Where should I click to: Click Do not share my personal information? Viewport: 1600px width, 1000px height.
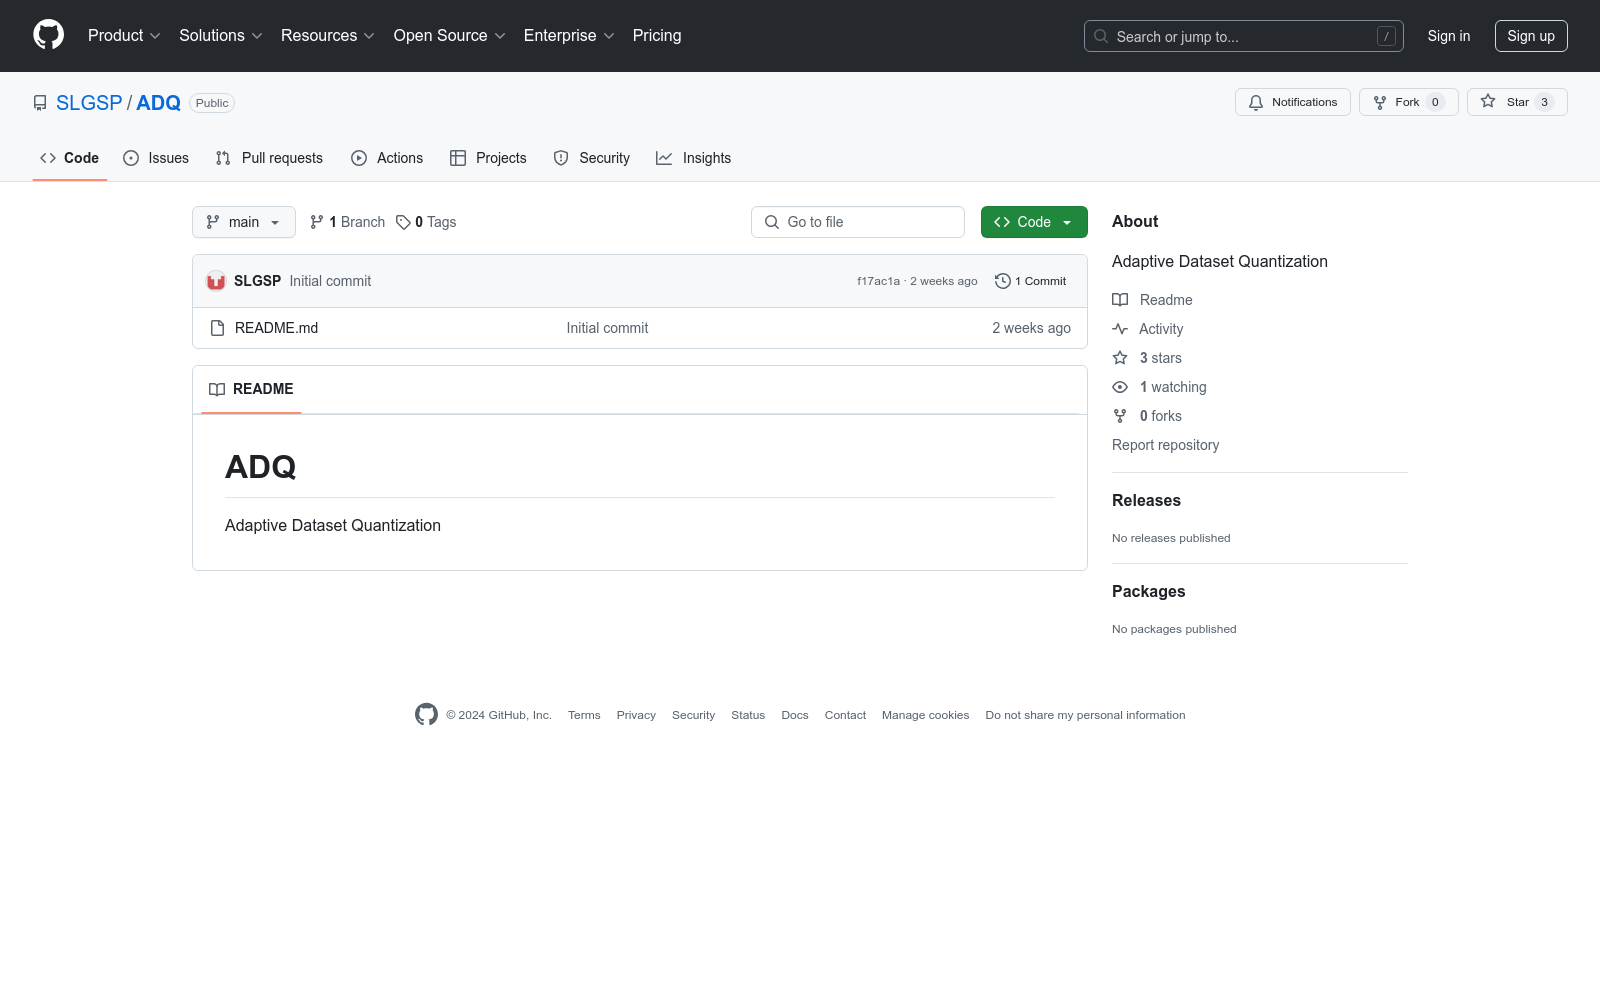click(1085, 715)
